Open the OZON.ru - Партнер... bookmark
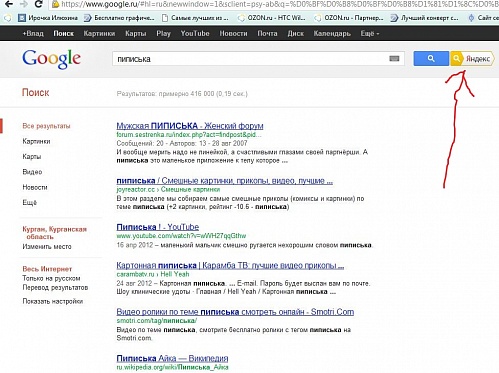 pos(349,18)
